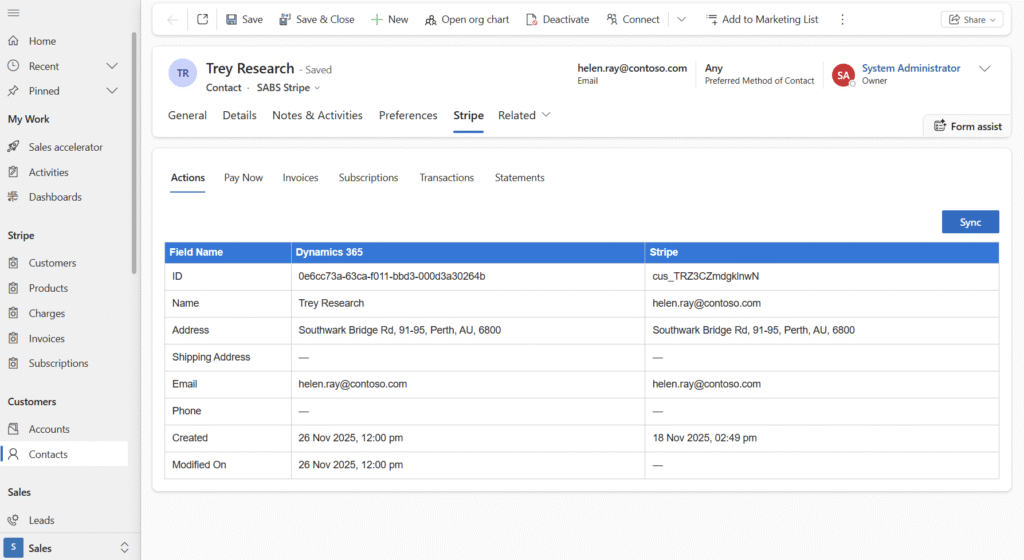
Task: Open Sales accelerator from sidebar
Action: (x=65, y=147)
